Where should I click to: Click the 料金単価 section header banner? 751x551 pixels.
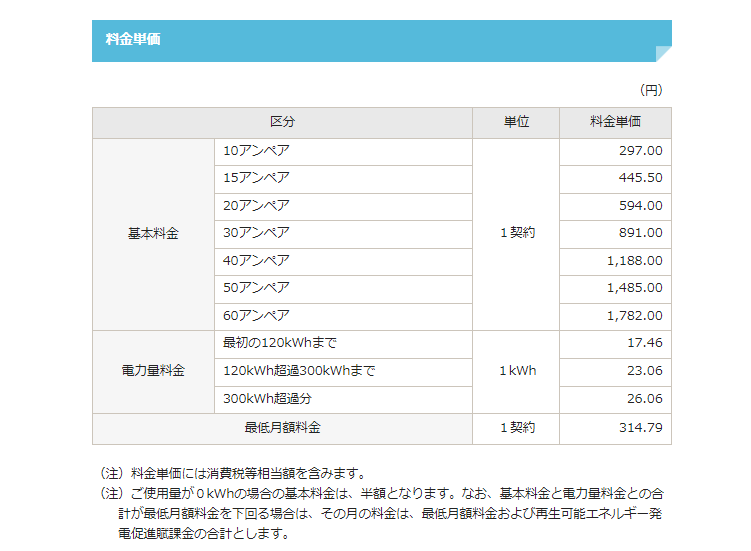(380, 41)
